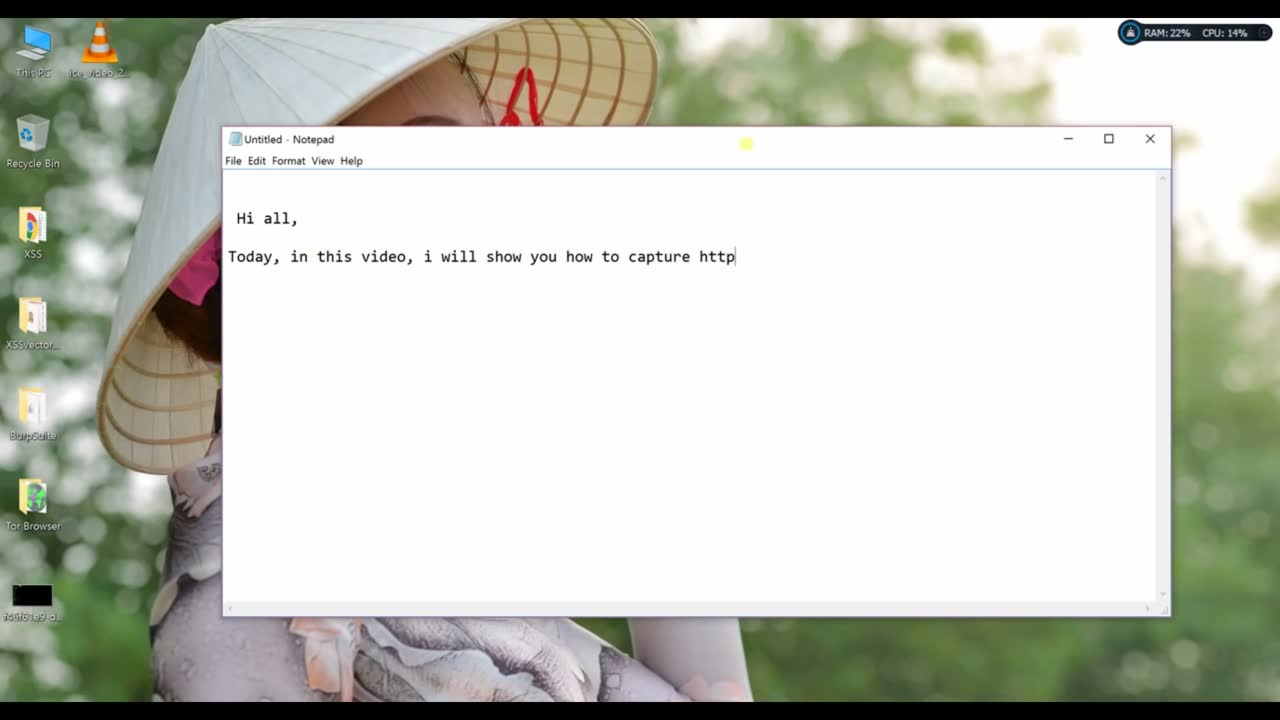
Task: Open the View menu in Notepad
Action: [322, 161]
